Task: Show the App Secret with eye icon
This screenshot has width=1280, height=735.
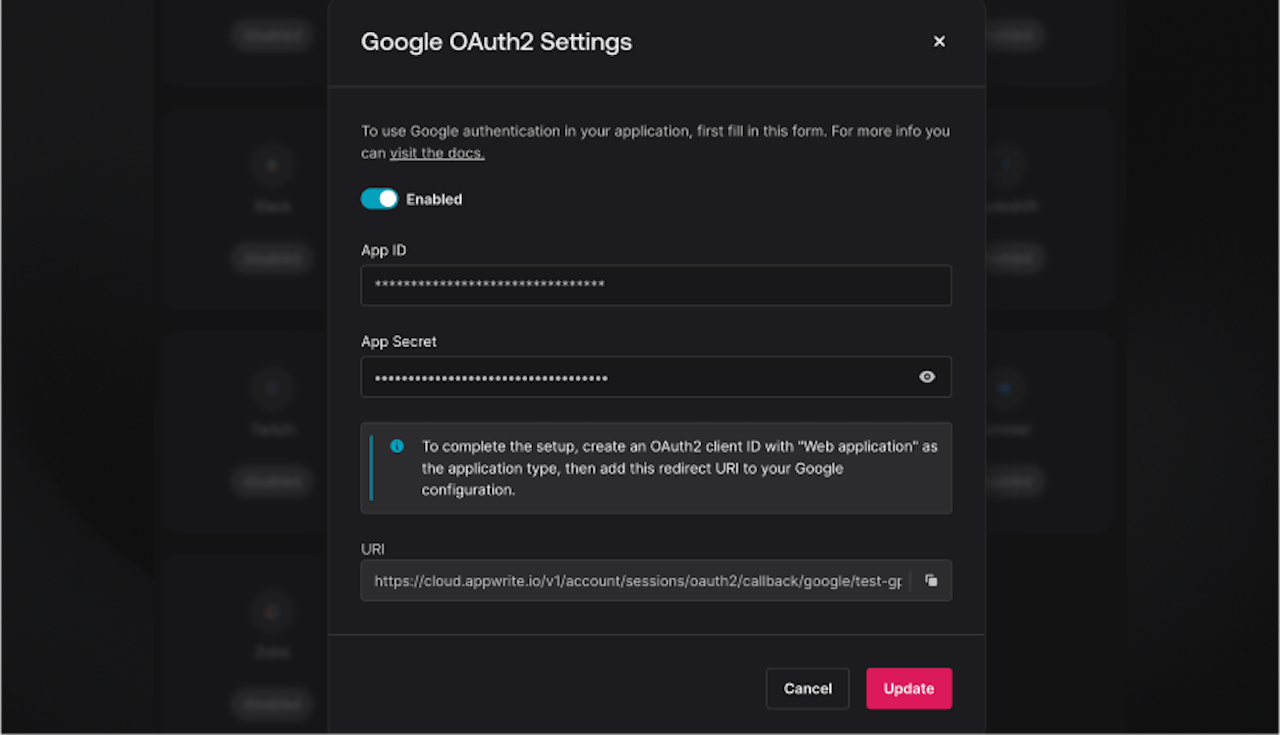Action: tap(927, 377)
